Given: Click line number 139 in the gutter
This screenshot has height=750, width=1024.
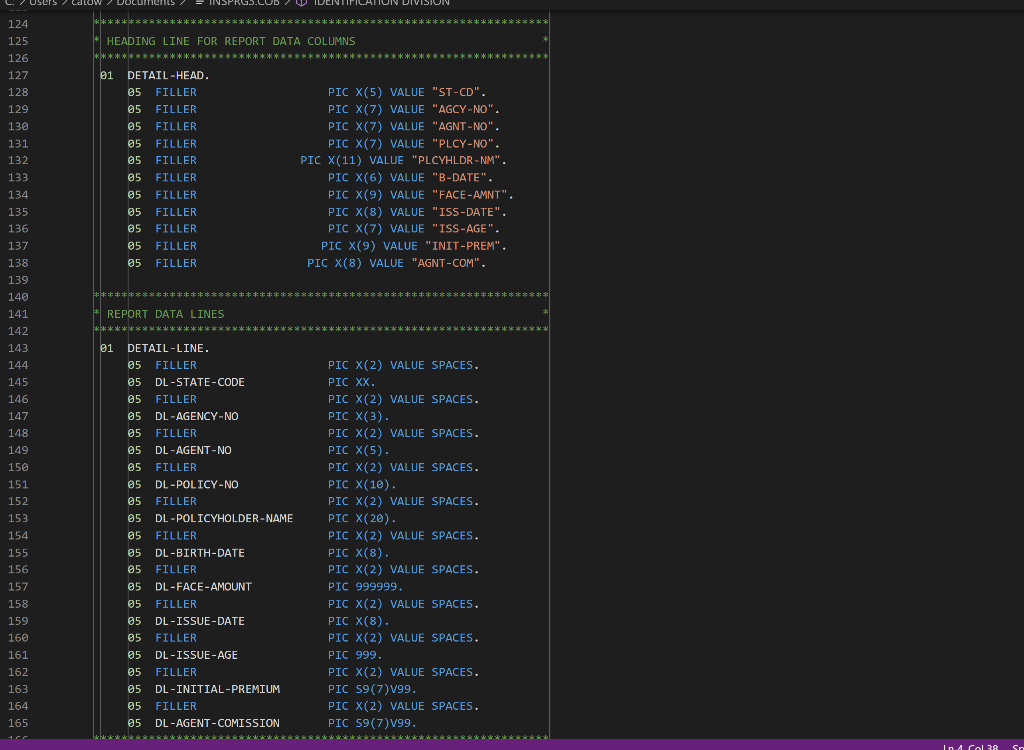Looking at the screenshot, I should pyautogui.click(x=18, y=280).
